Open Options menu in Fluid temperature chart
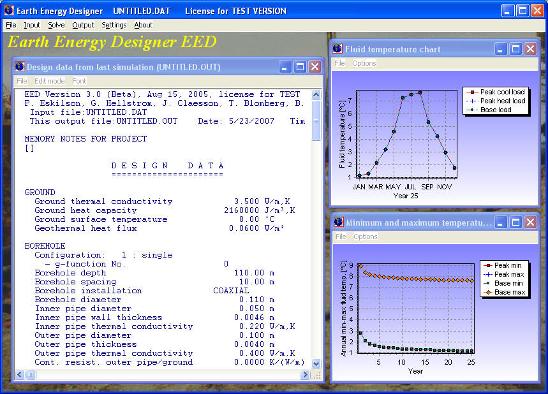The image size is (548, 394). click(x=364, y=63)
